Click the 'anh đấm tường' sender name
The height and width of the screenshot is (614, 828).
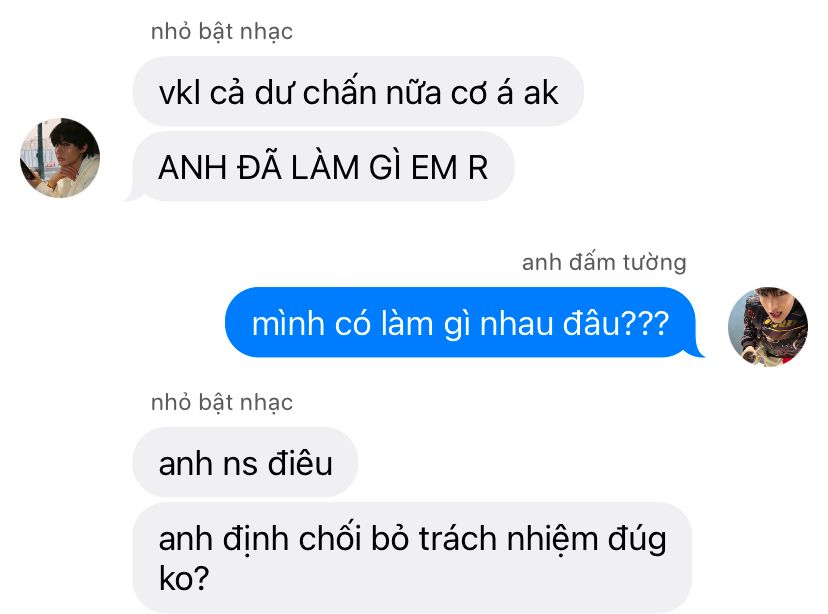[604, 262]
